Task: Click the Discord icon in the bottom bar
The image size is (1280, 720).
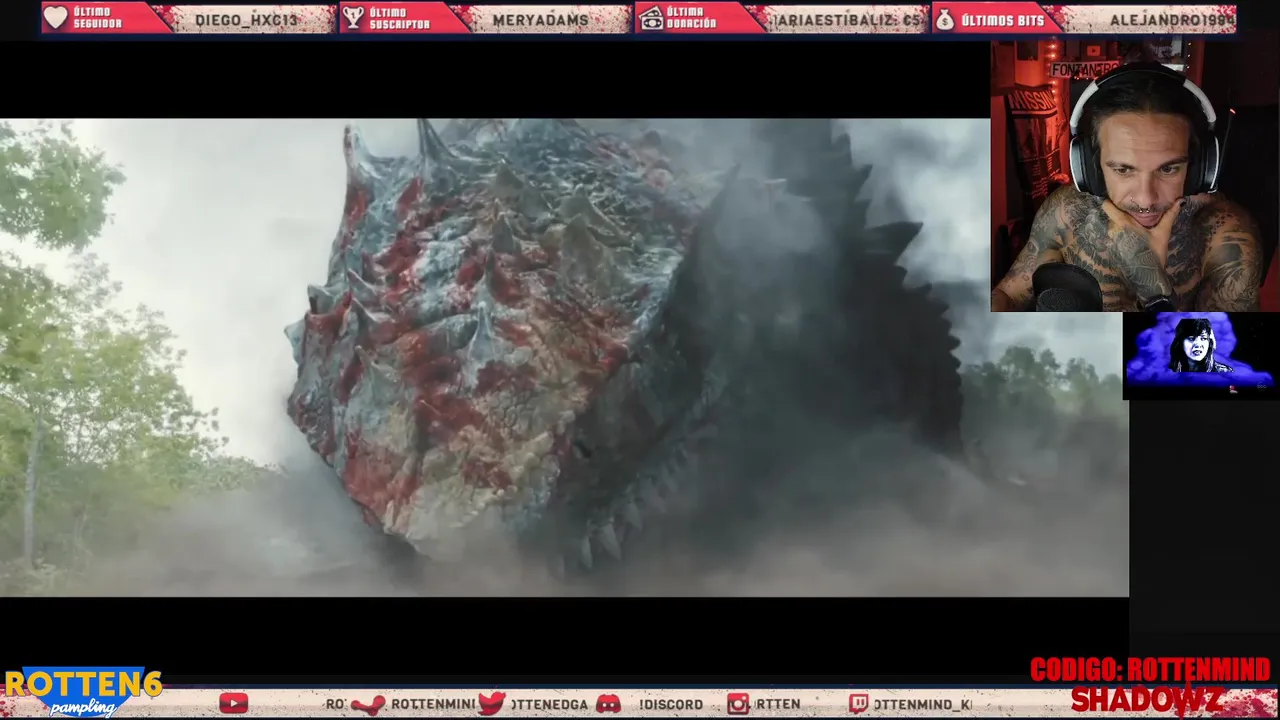Action: [607, 704]
